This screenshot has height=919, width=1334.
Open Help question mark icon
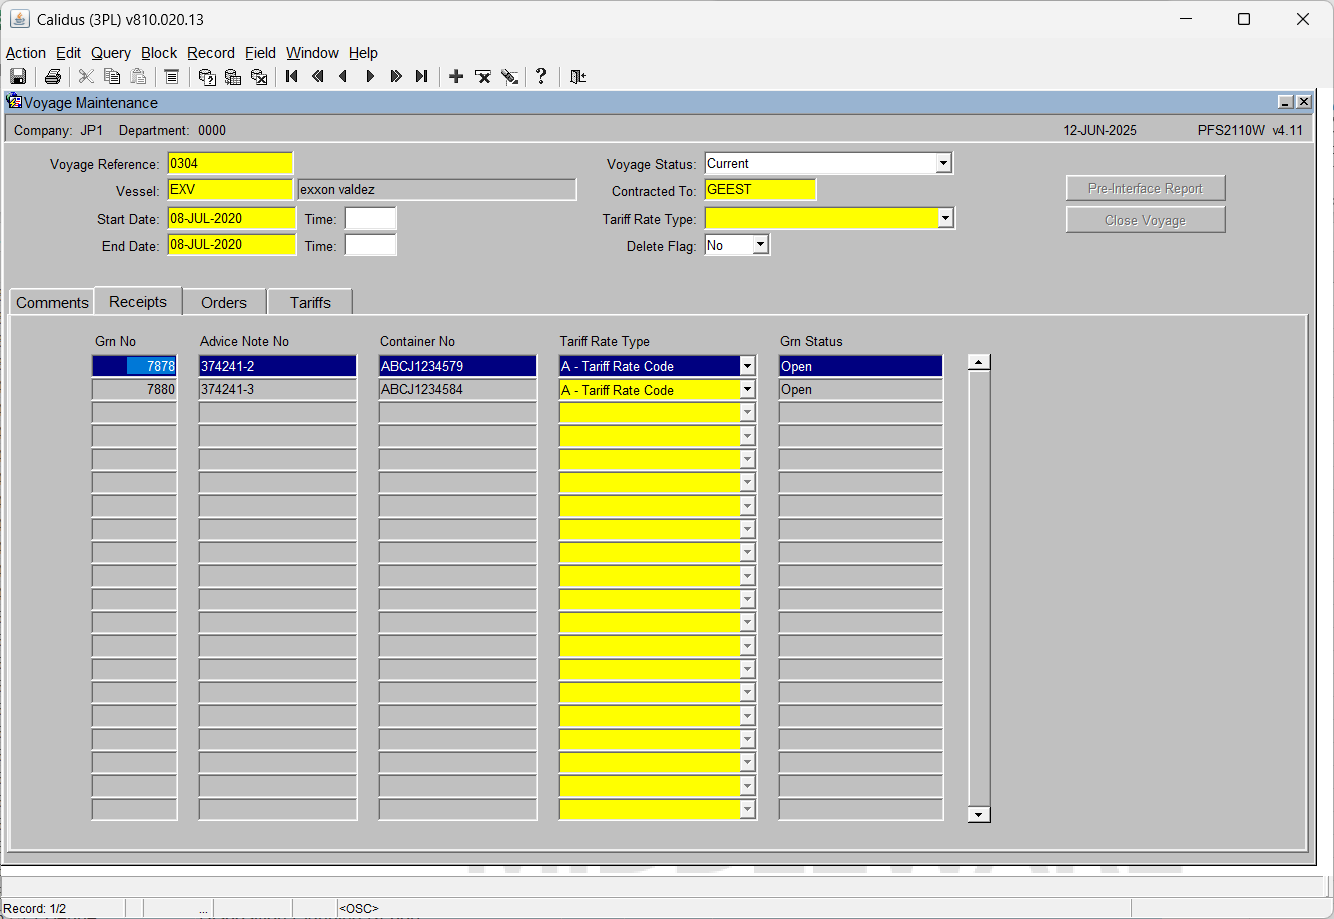(541, 77)
